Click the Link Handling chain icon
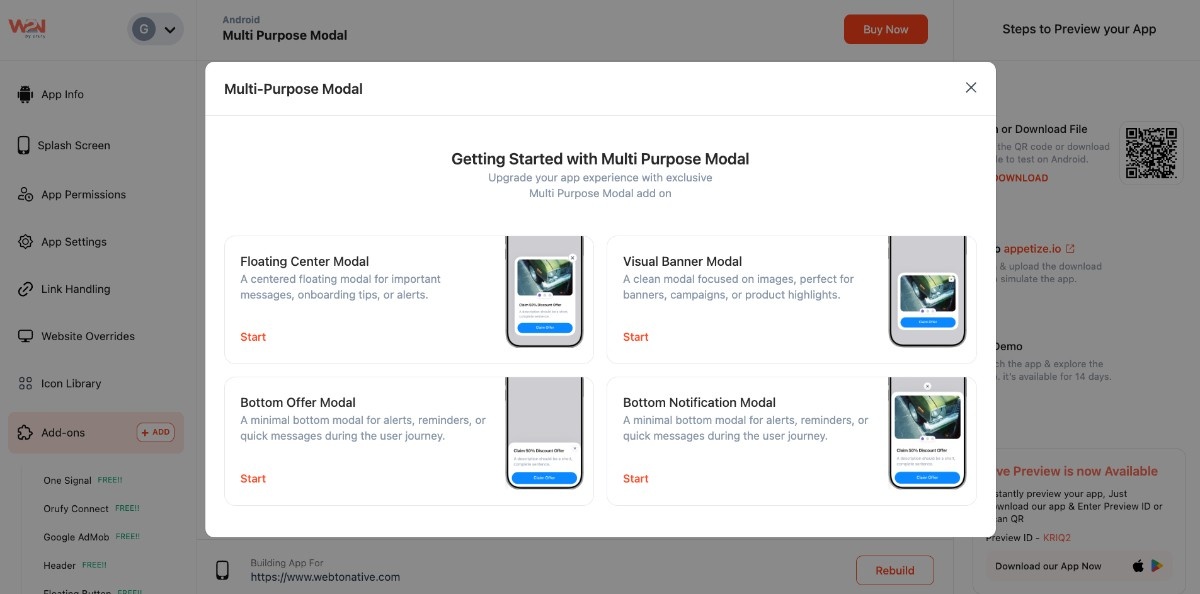 coord(25,289)
